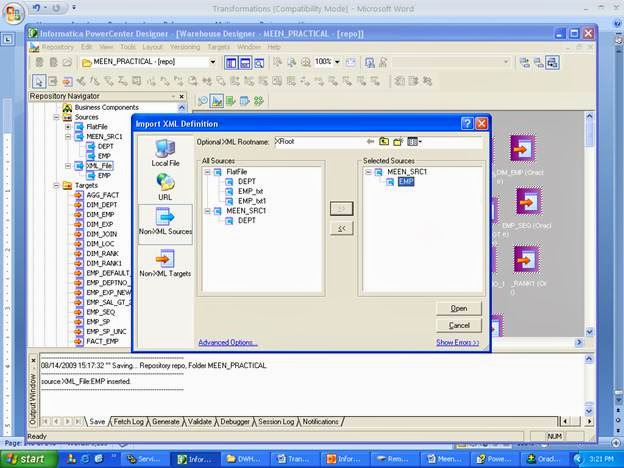Select EMP_txt in All Sources
Screen dimensions: 624x468
coord(250,191)
